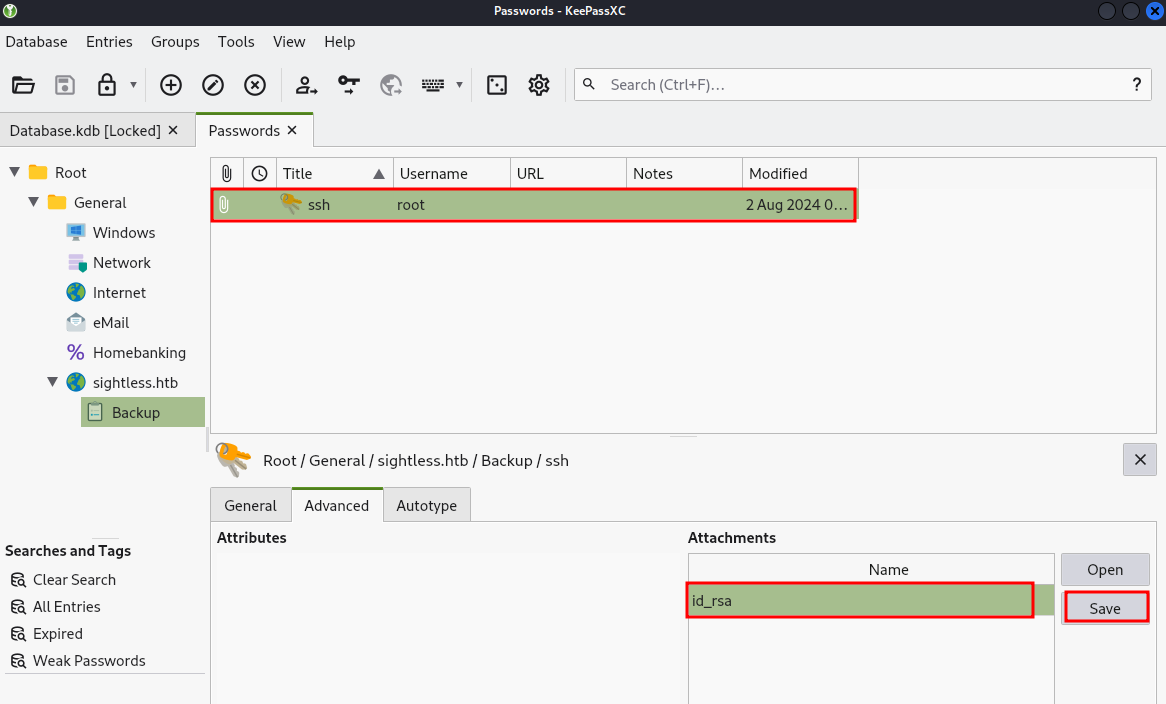
Task: Click the search entries field
Action: (x=860, y=85)
